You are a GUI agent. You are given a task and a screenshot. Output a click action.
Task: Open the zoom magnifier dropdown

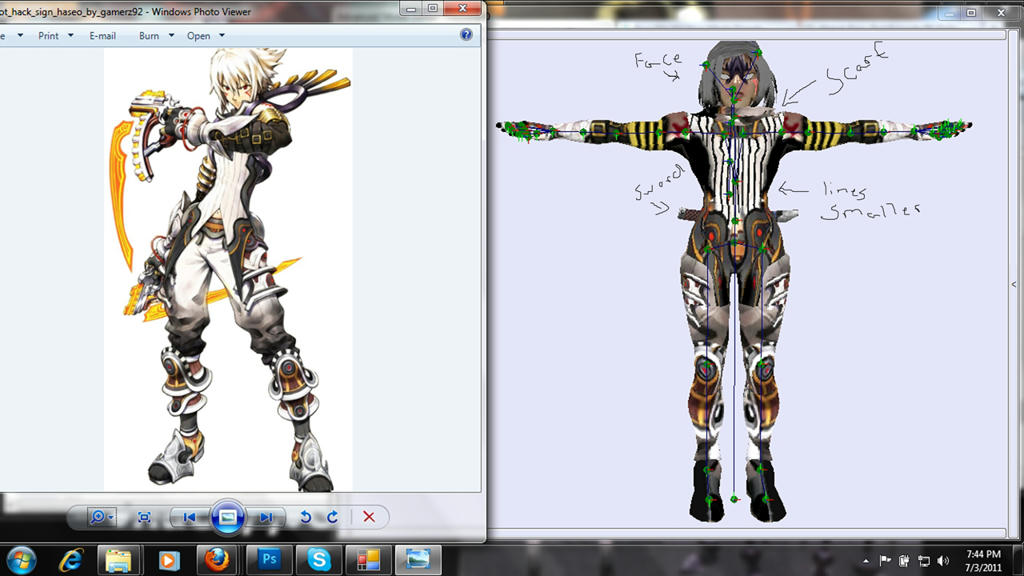point(101,517)
